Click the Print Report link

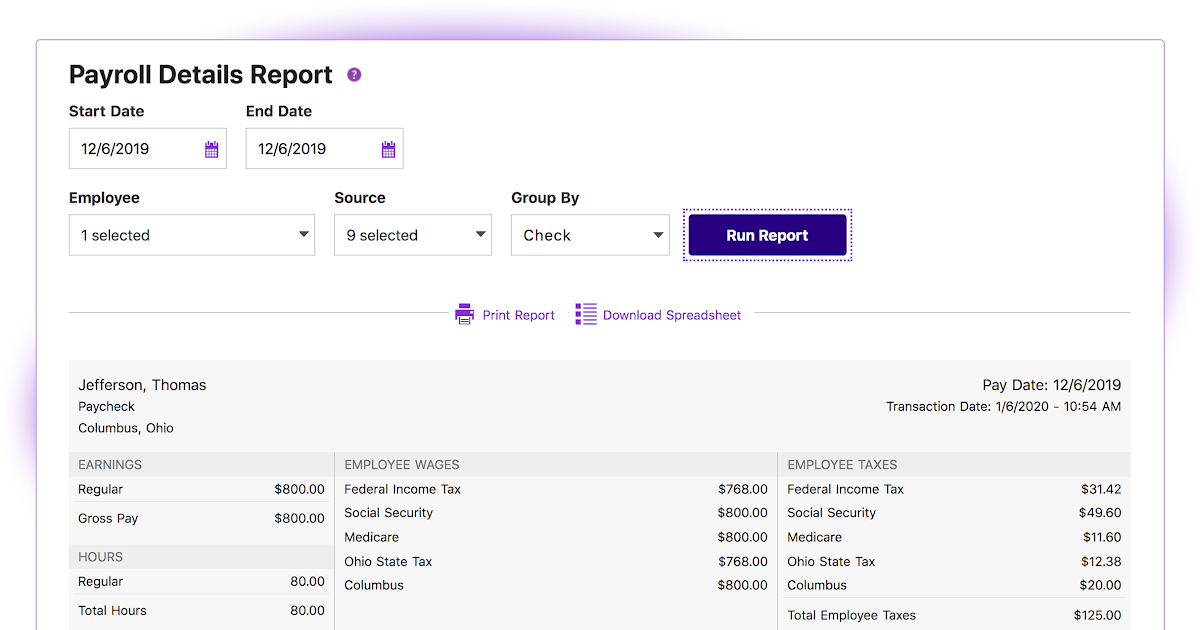coord(518,315)
